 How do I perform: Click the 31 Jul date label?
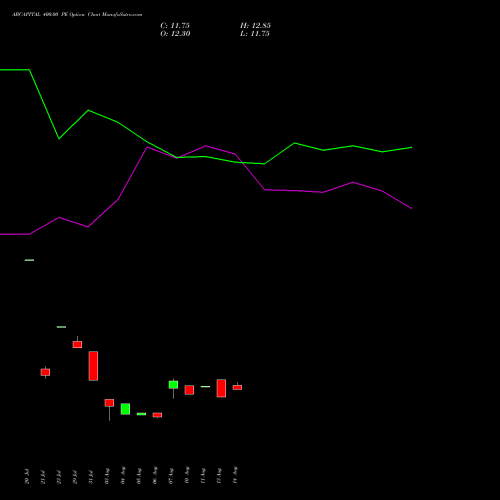tap(91, 477)
